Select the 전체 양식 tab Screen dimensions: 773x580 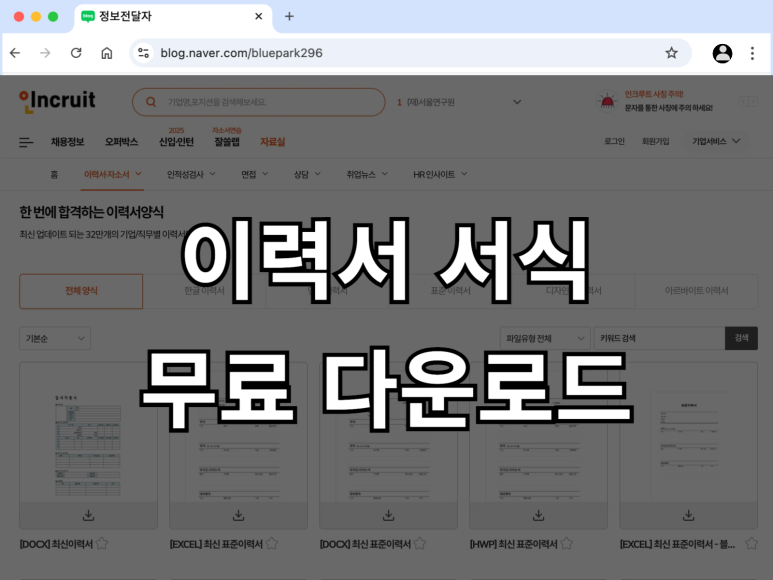tap(81, 291)
